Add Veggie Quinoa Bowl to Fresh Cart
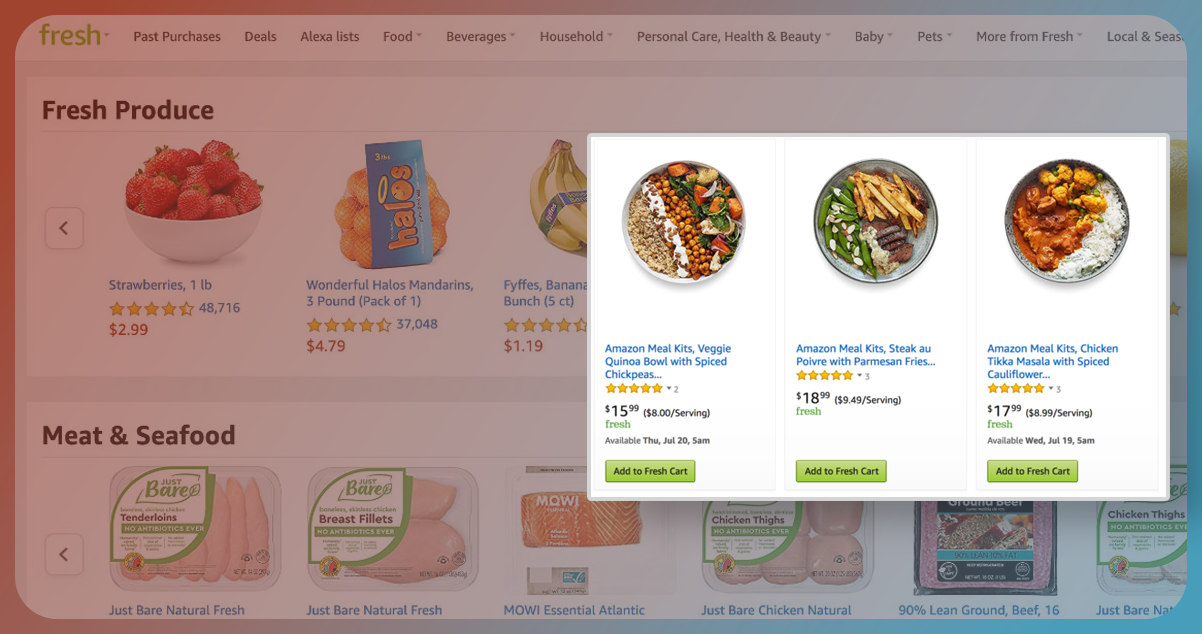 (x=650, y=471)
